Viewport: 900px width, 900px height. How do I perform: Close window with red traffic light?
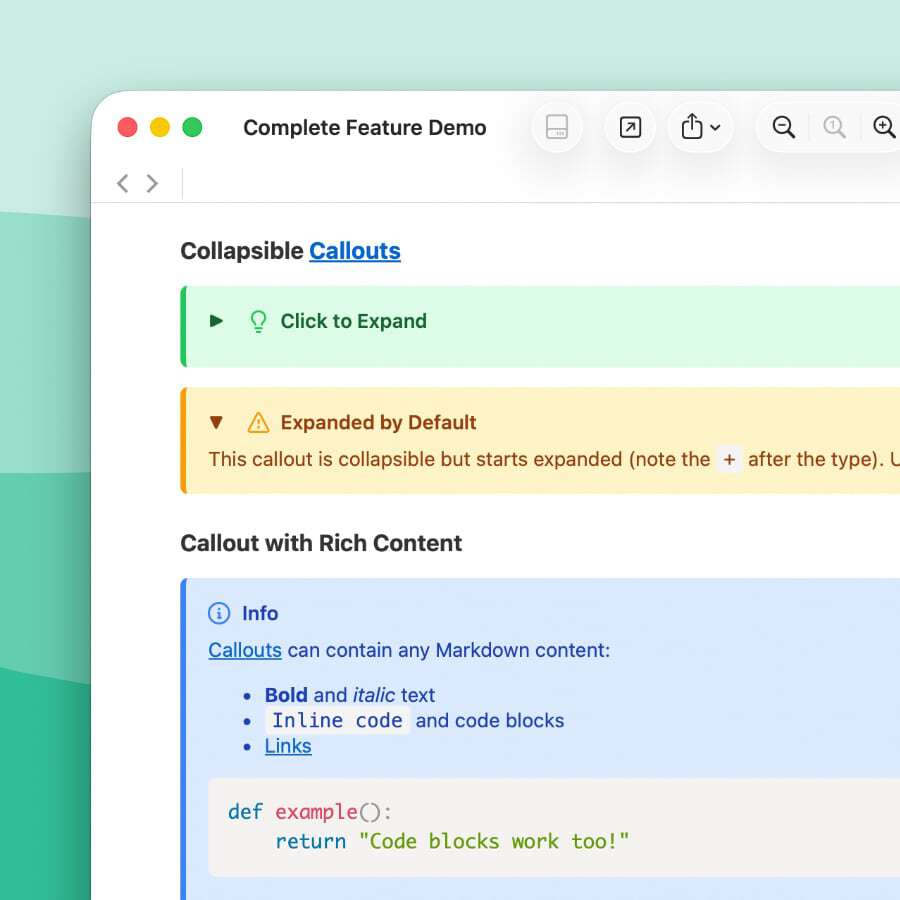(x=127, y=127)
